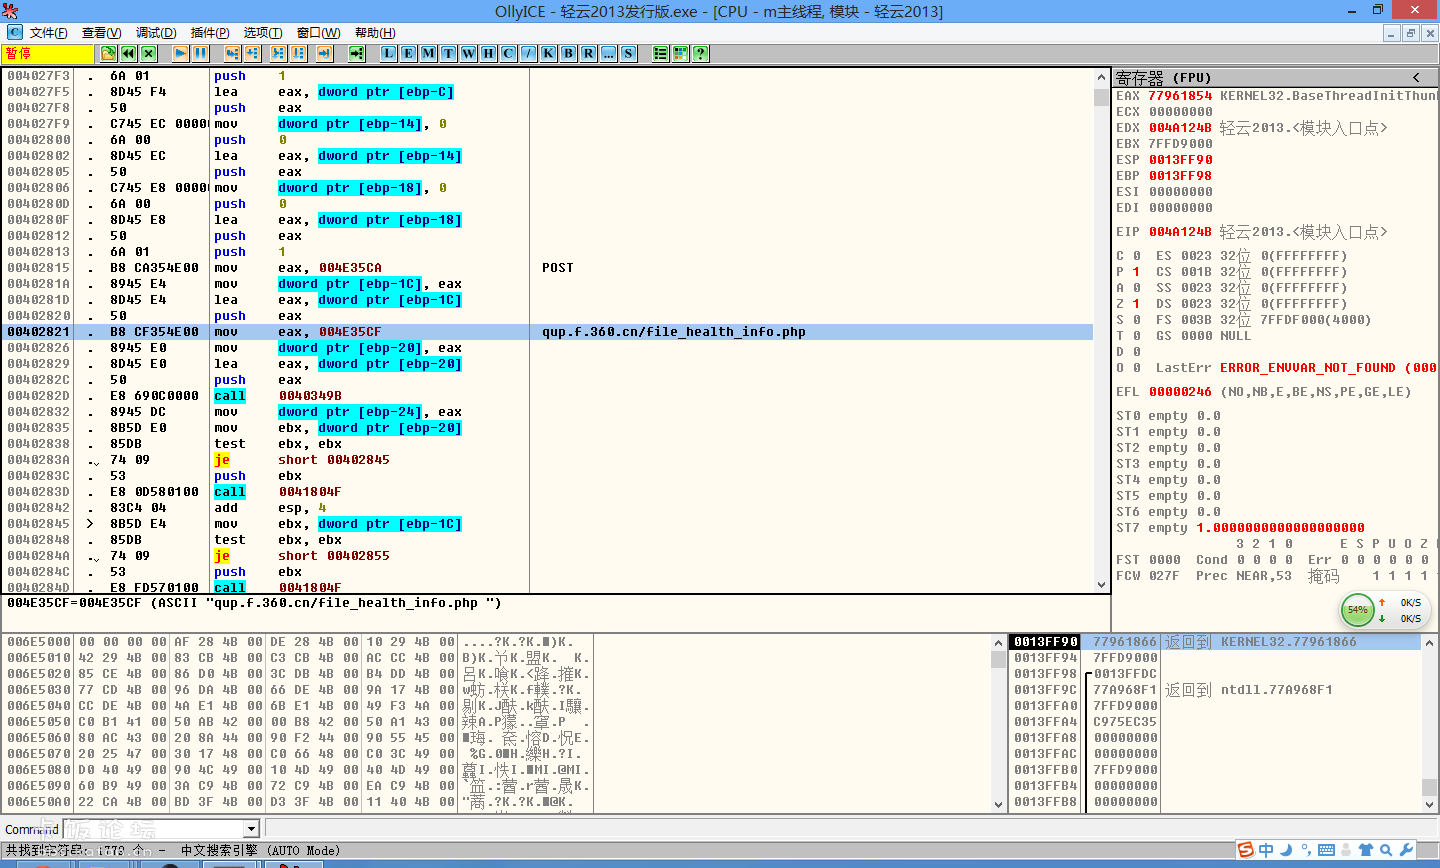Open the 选项(T) menu
Screen dimensions: 1440x868
[263, 33]
